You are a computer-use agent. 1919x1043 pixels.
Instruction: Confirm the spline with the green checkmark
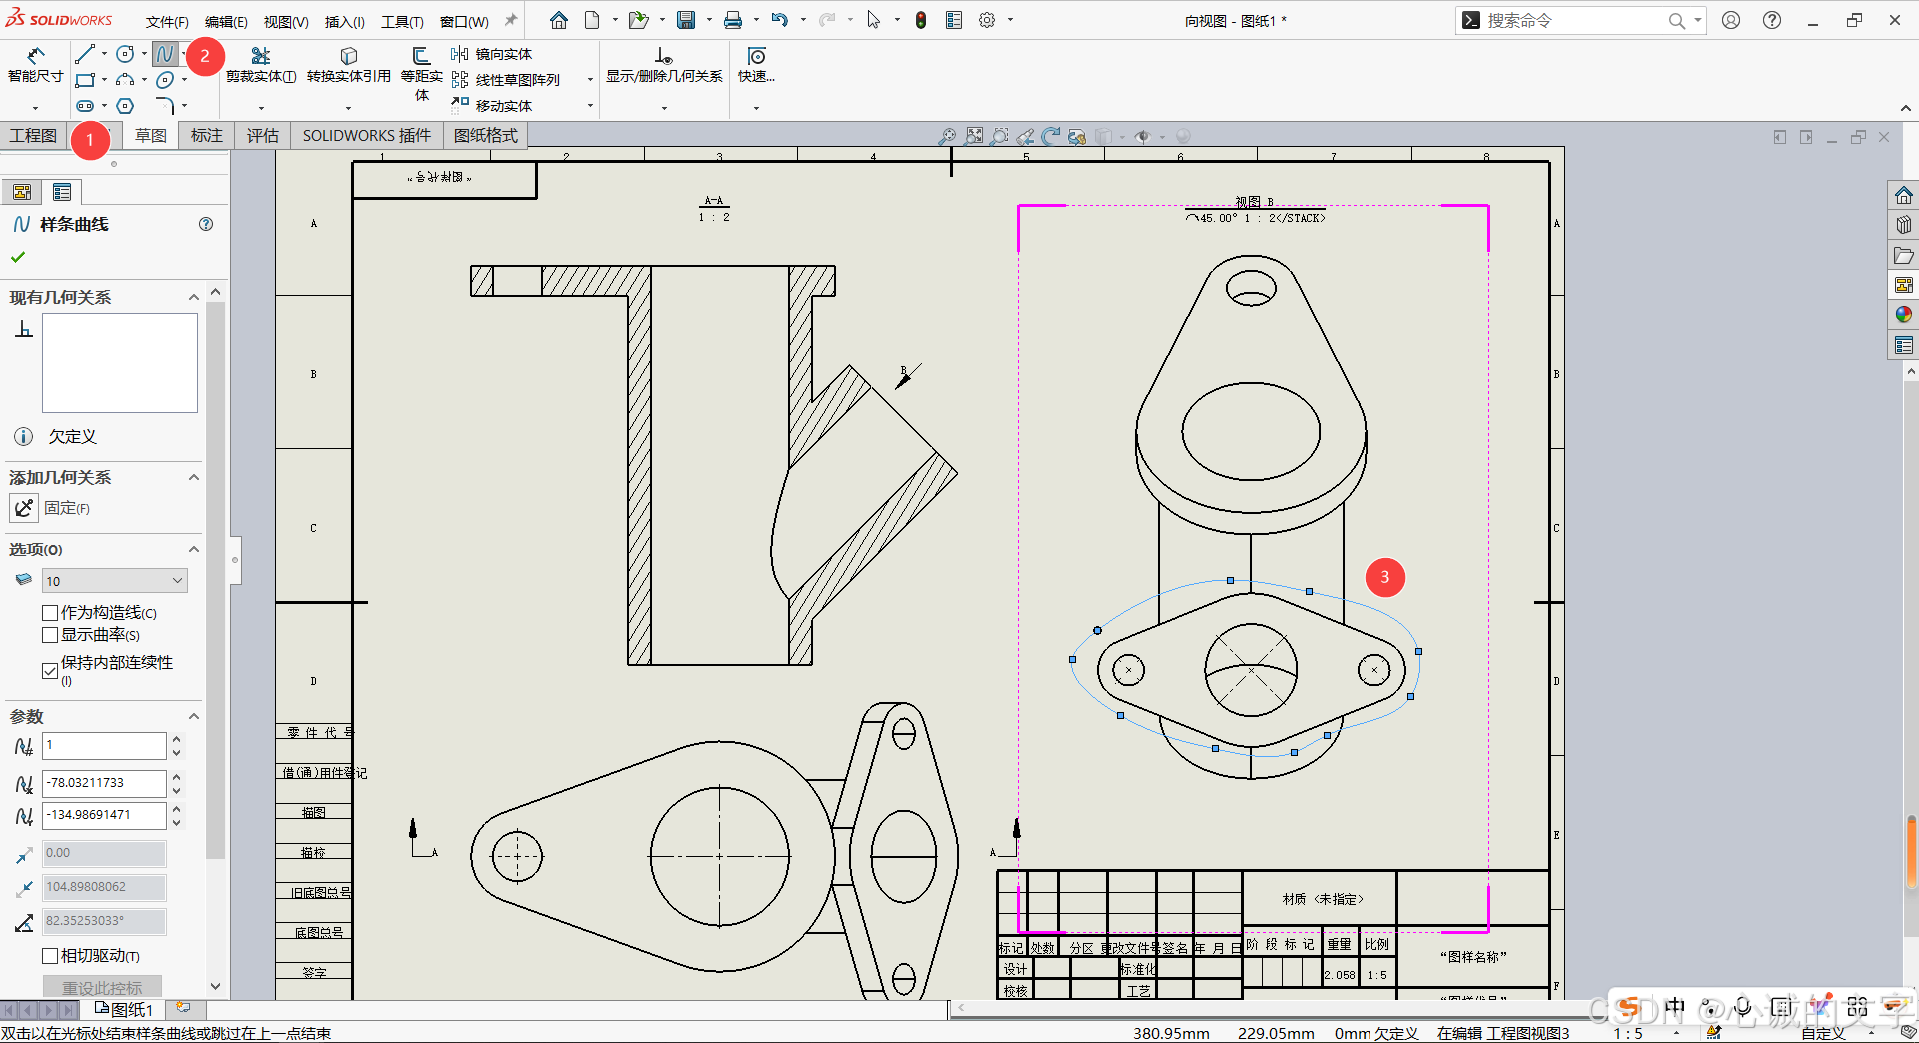click(18, 257)
